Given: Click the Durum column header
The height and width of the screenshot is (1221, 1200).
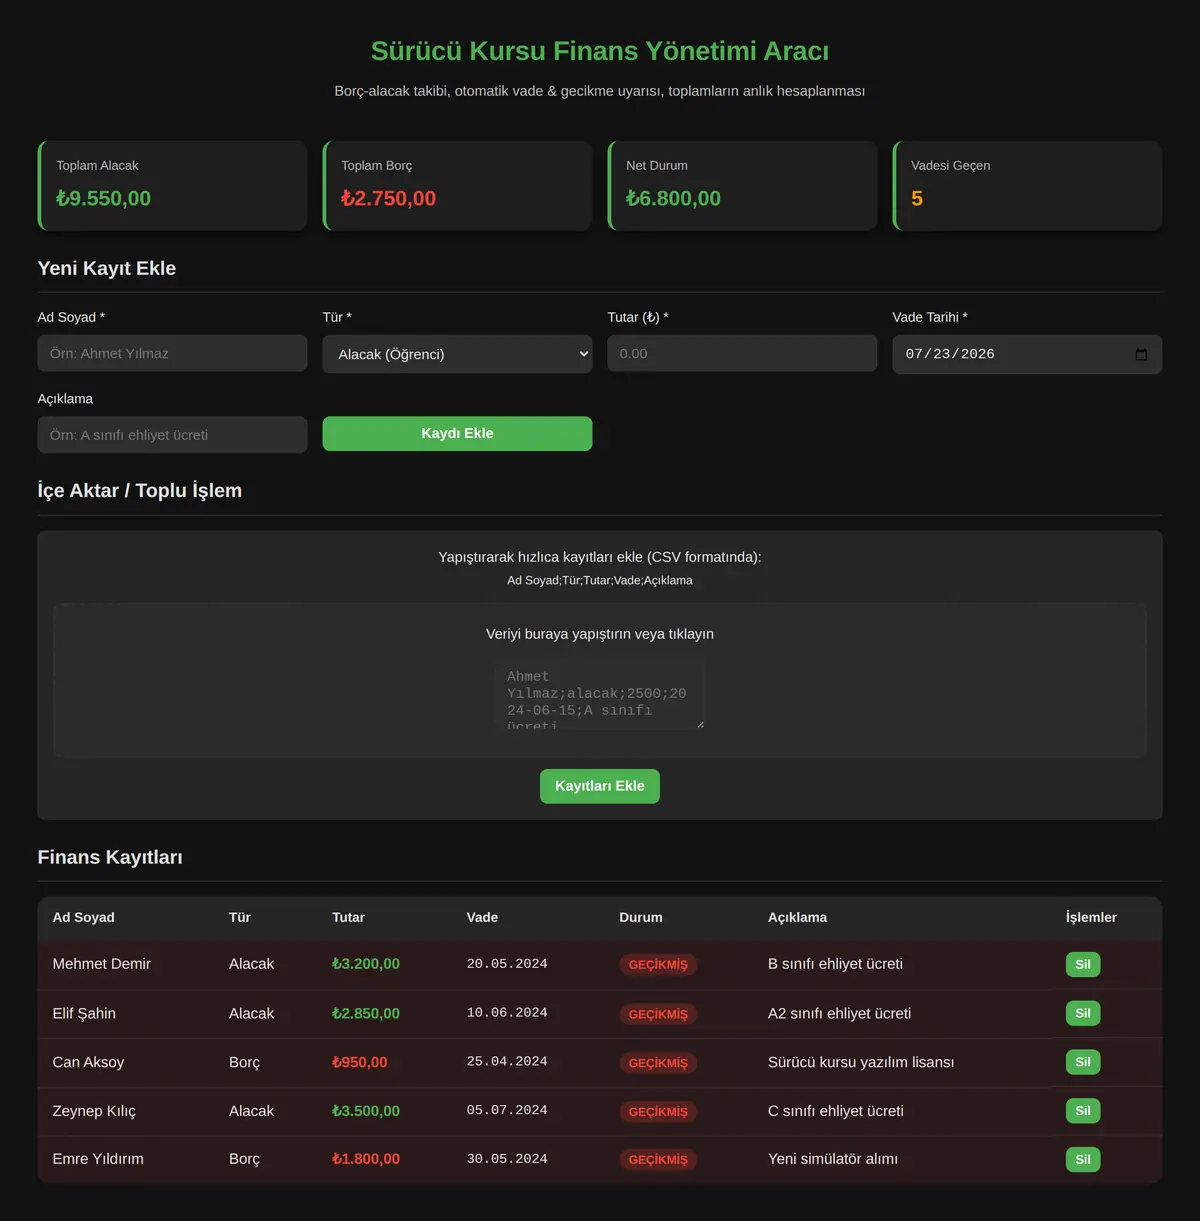Looking at the screenshot, I should 641,917.
